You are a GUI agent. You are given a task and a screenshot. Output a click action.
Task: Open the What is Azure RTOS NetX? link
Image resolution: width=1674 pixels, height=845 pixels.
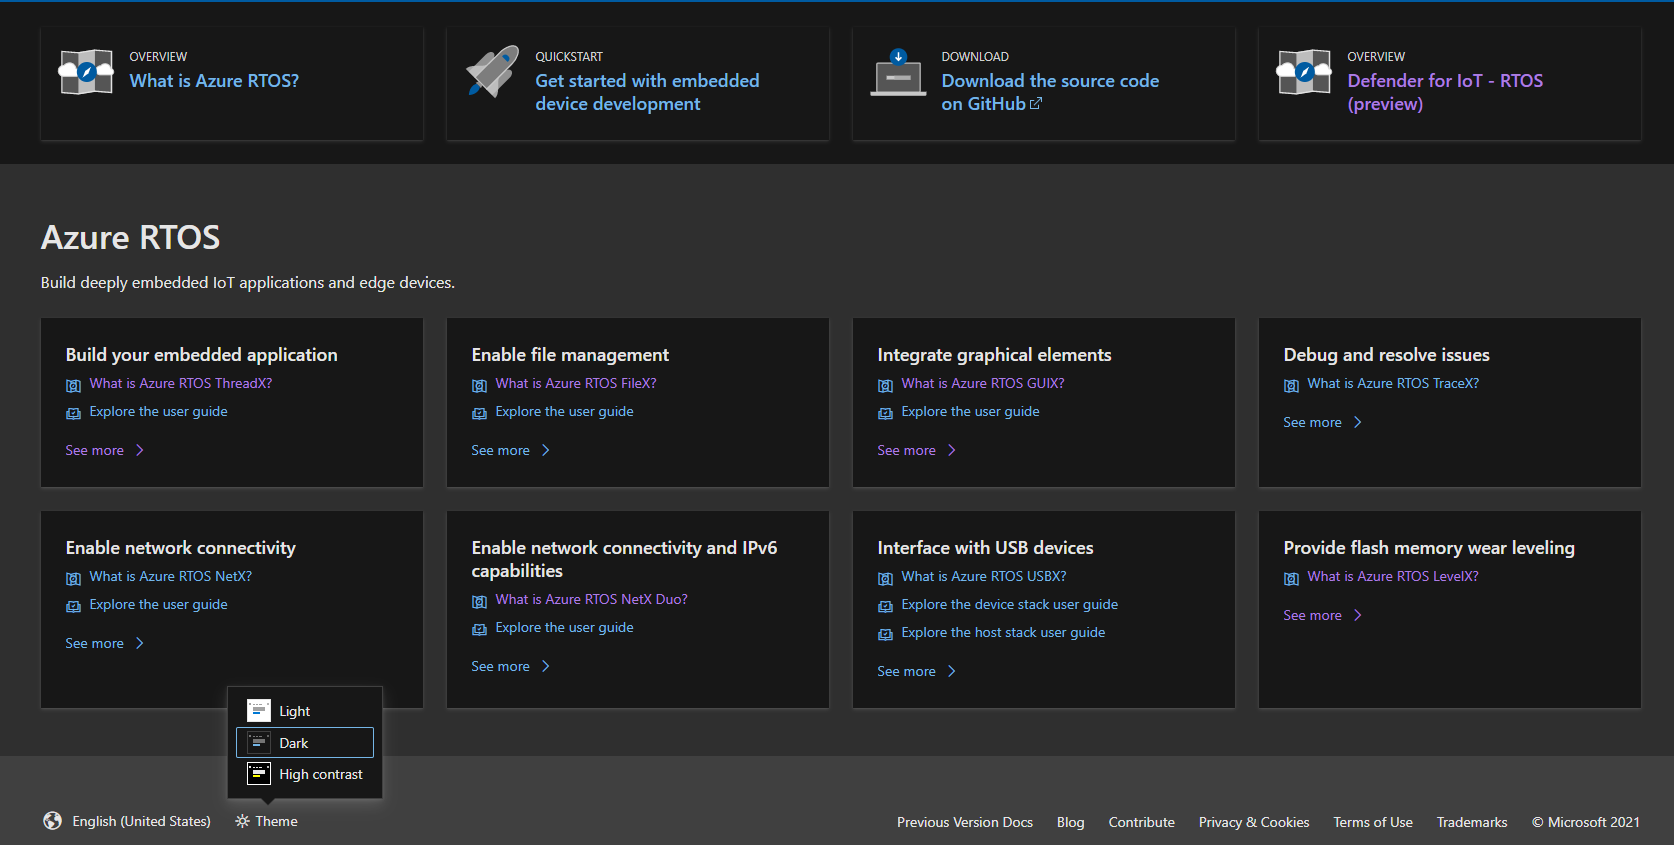coord(171,576)
